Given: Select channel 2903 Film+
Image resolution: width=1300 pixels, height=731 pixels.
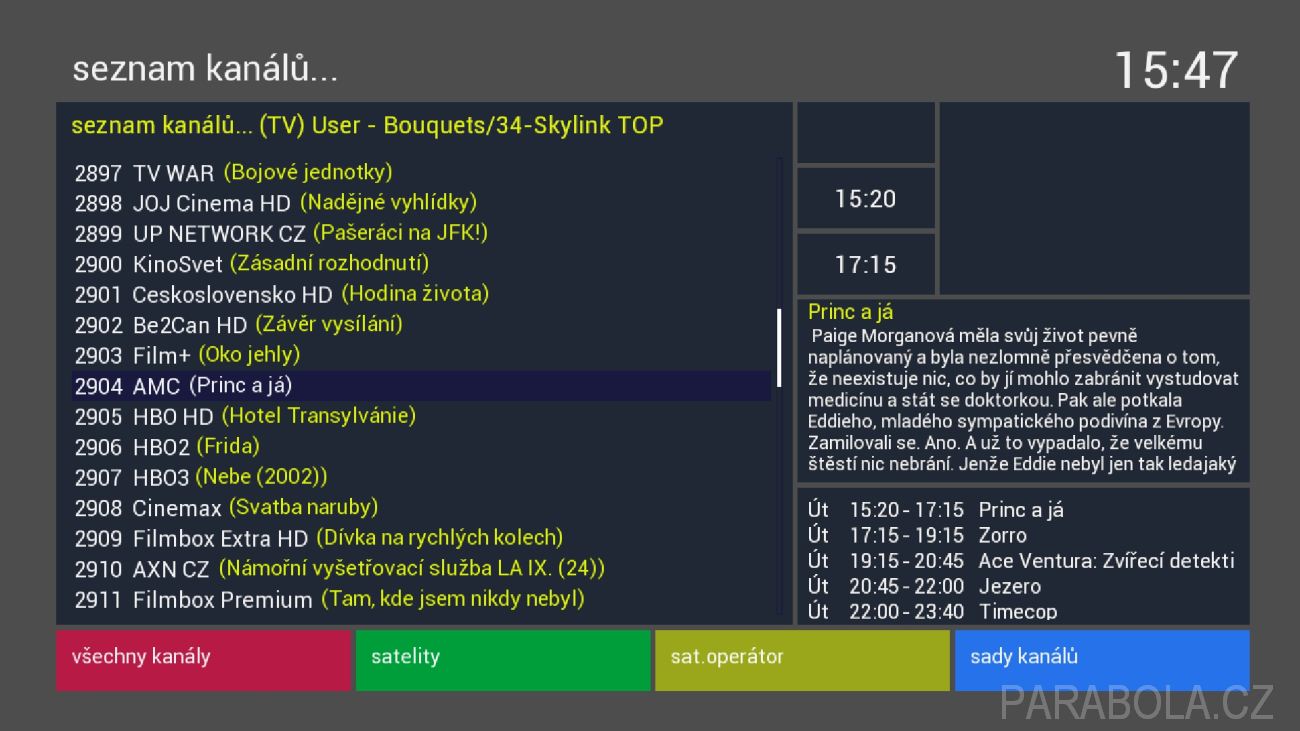Looking at the screenshot, I should pos(421,355).
